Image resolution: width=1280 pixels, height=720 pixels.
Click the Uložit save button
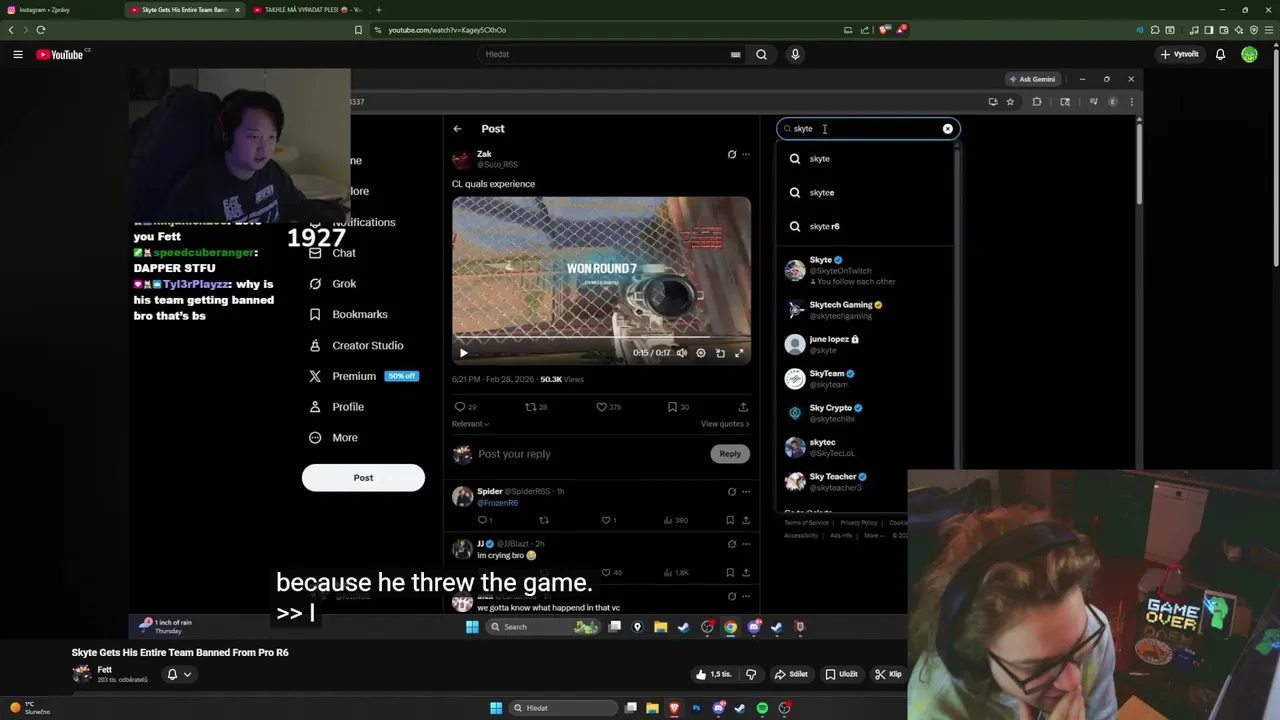[x=841, y=674]
